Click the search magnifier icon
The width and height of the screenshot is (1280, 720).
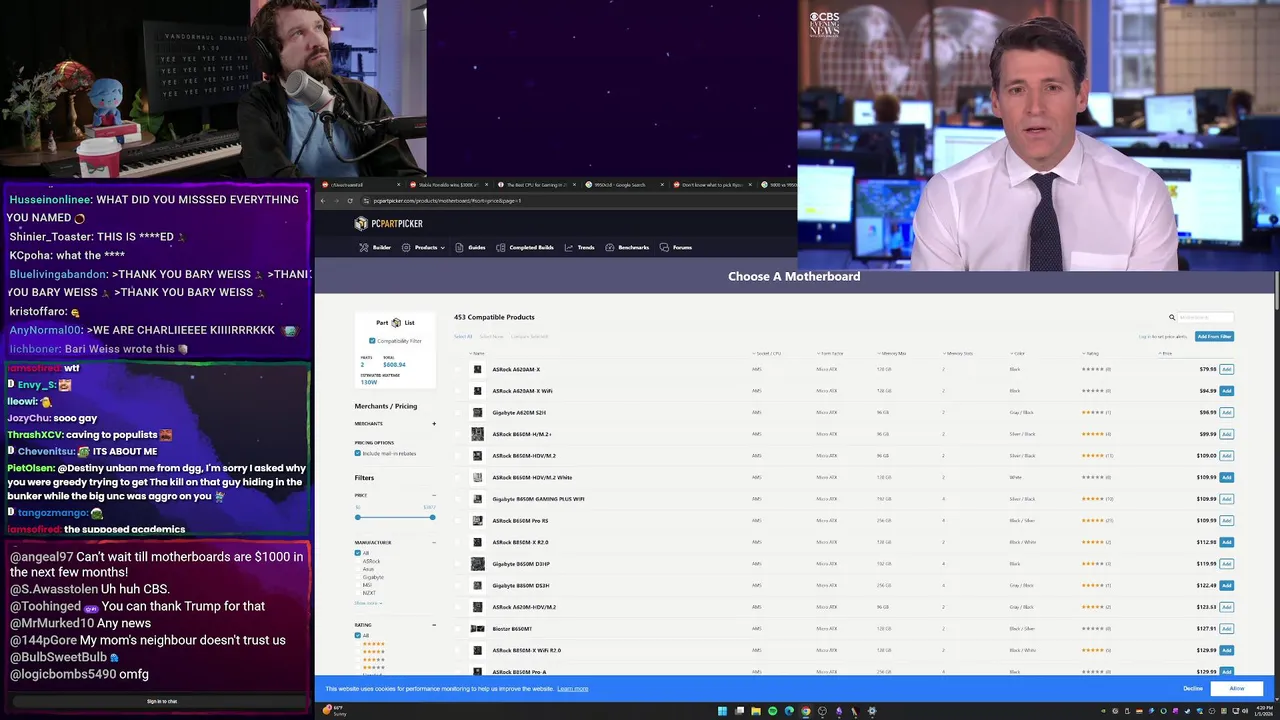[1172, 318]
